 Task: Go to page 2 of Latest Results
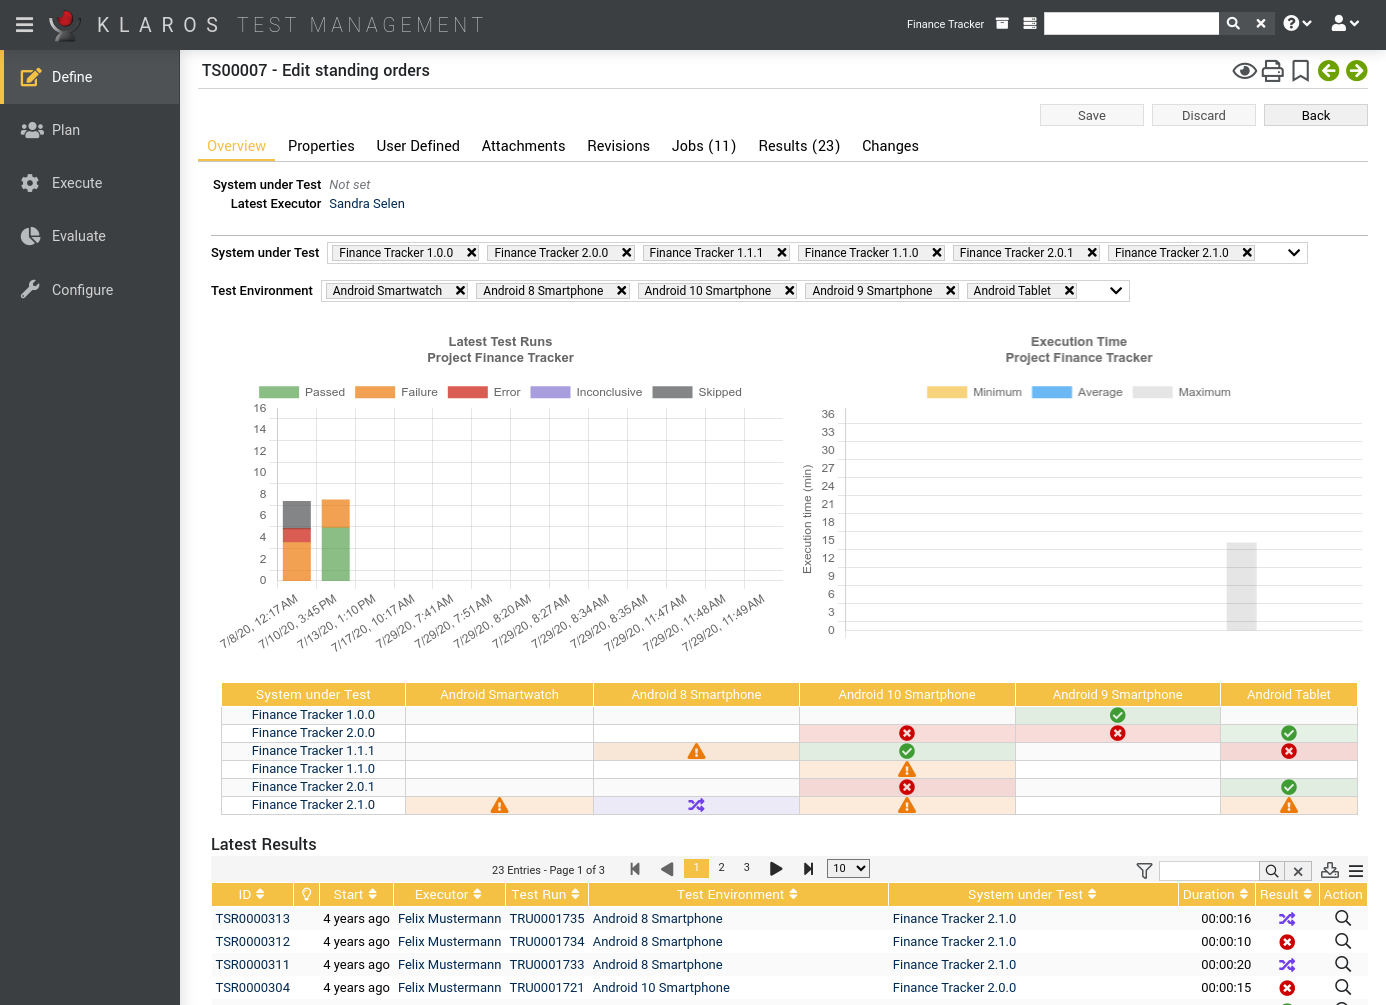click(721, 868)
